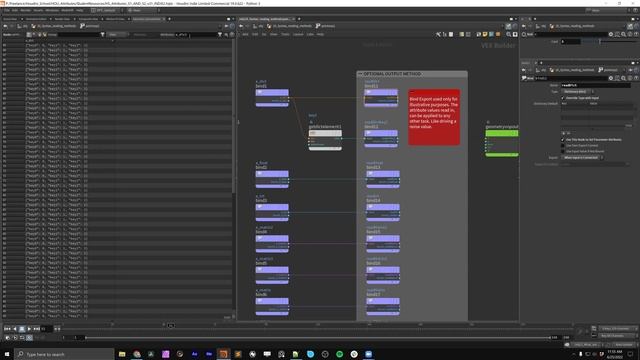
Task: Click back arrow in the network editor path bar
Action: [x=241, y=26]
